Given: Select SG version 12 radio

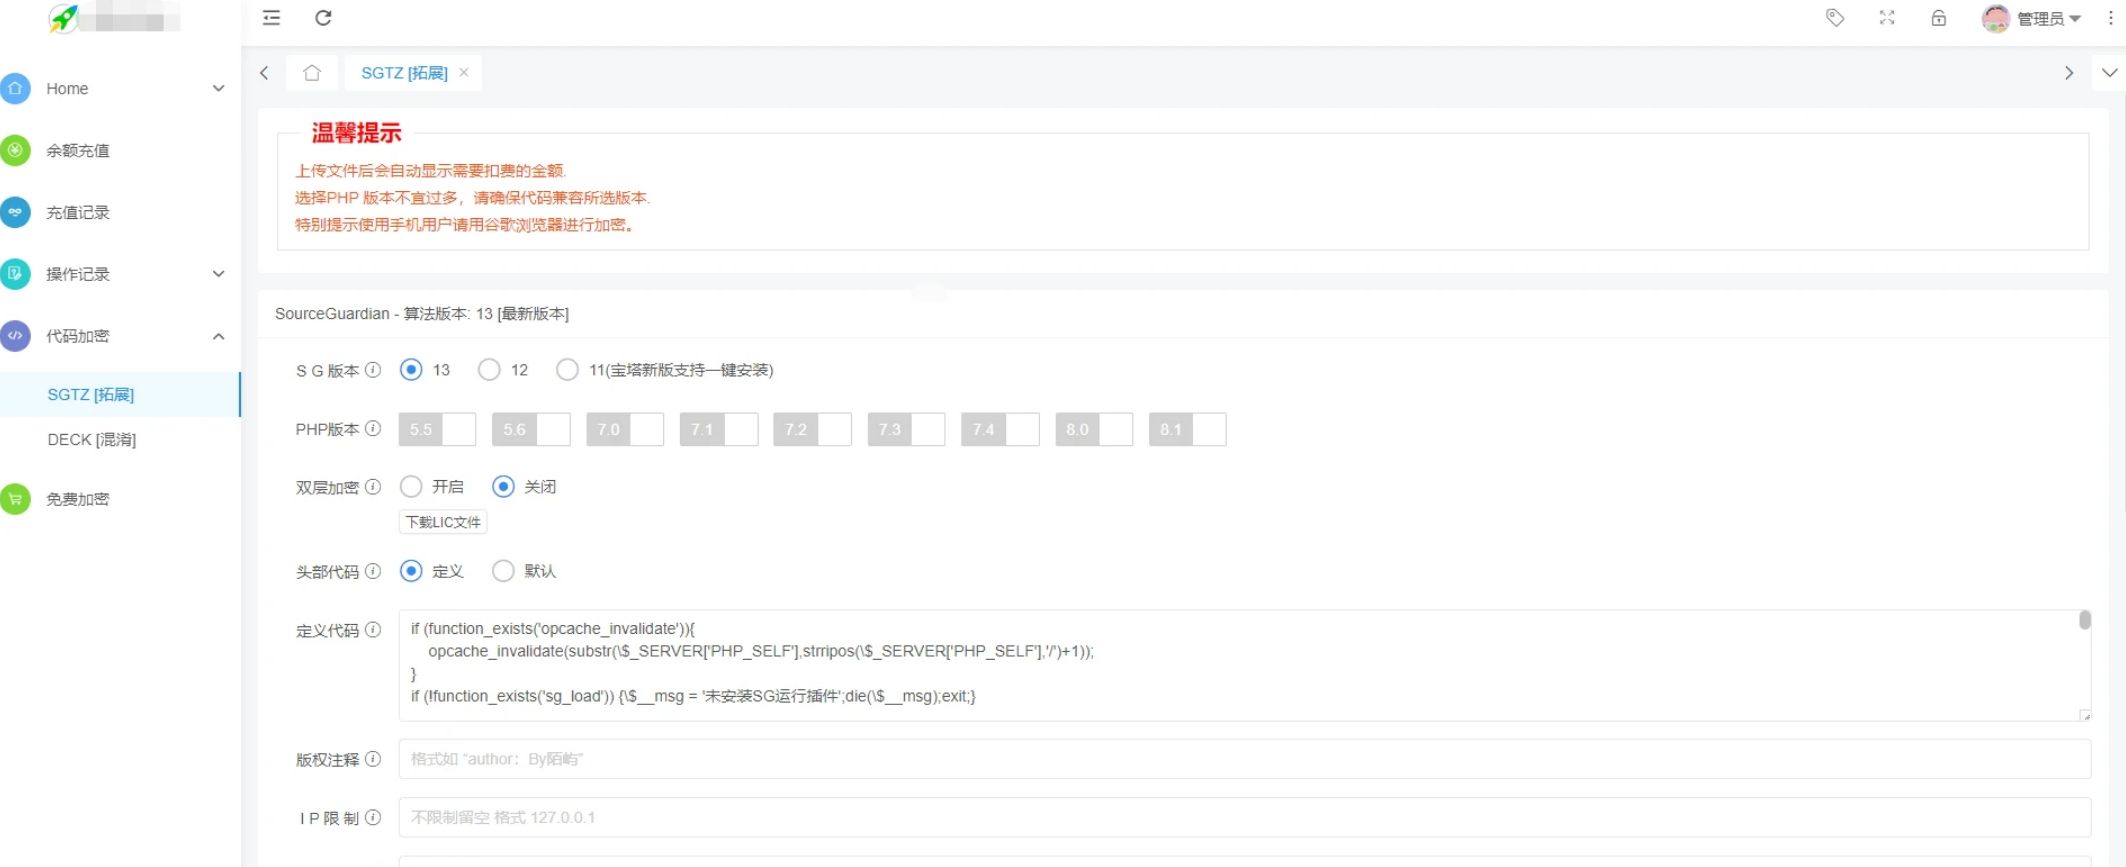Looking at the screenshot, I should click(x=489, y=370).
